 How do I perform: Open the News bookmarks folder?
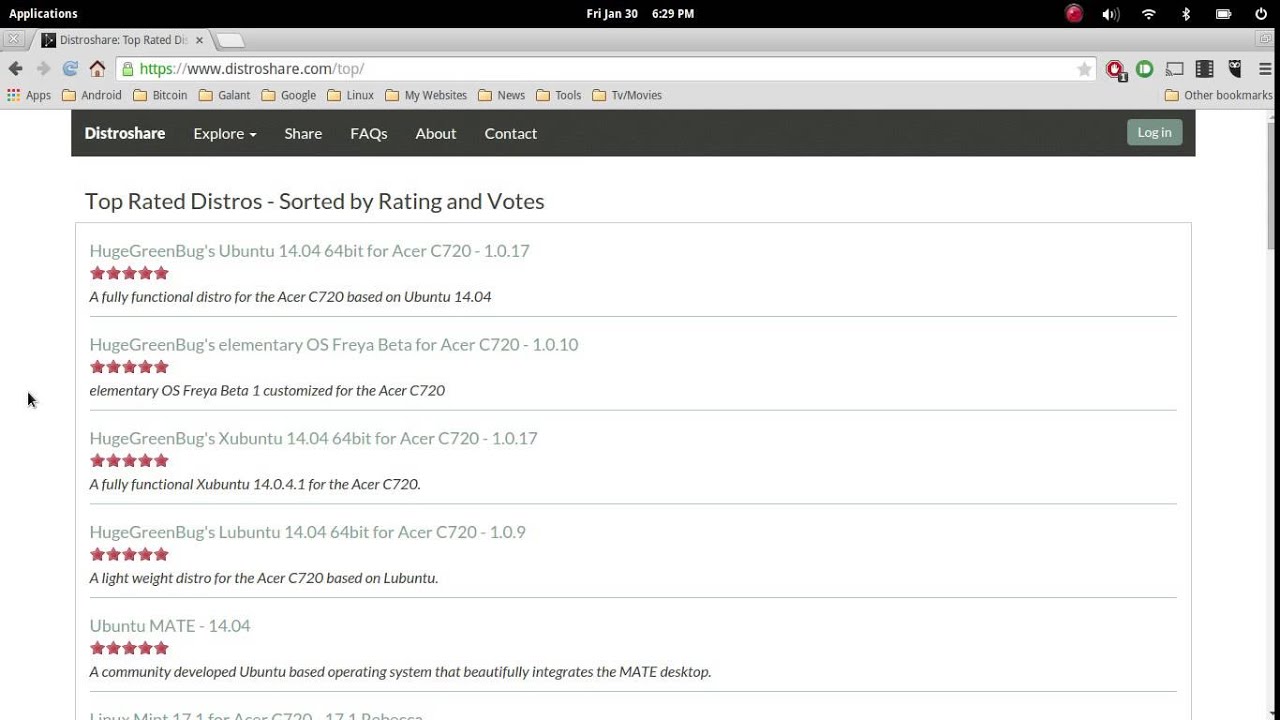coord(501,95)
